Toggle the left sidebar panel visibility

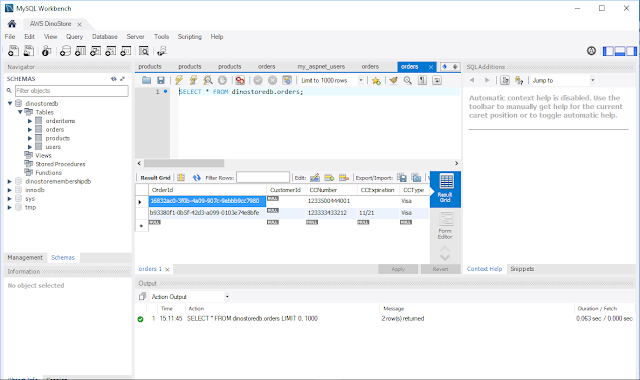point(608,51)
